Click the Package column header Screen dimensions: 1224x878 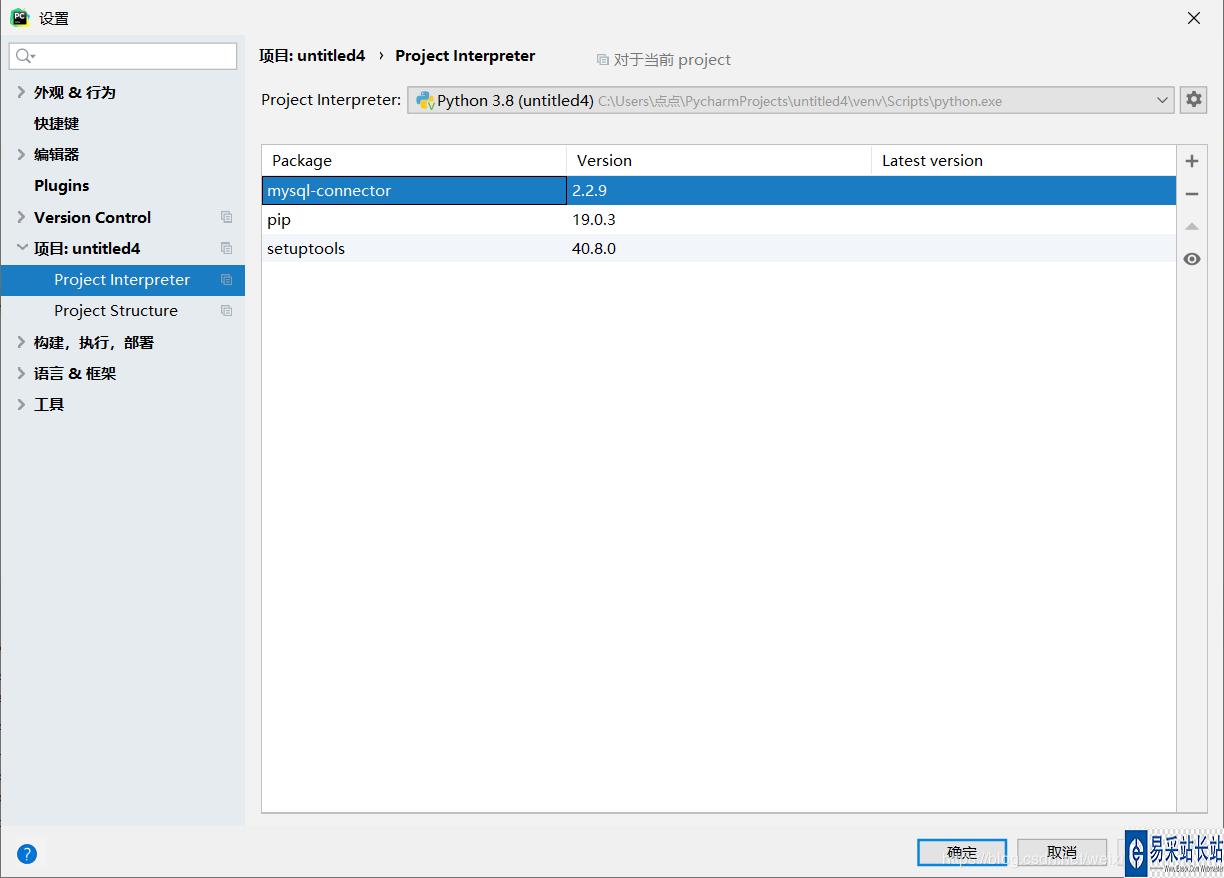(x=414, y=160)
